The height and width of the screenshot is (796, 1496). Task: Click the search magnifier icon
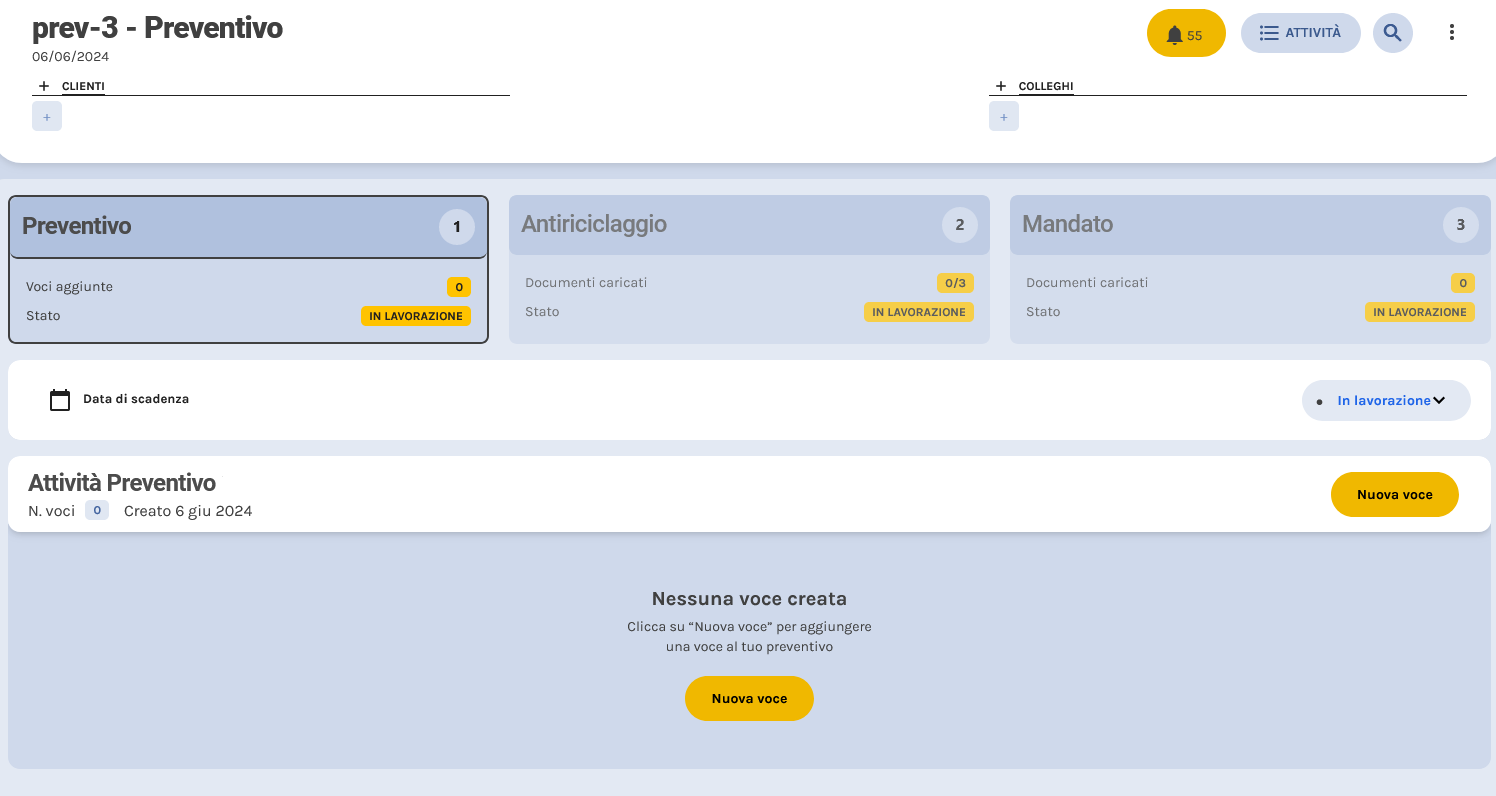tap(1392, 32)
